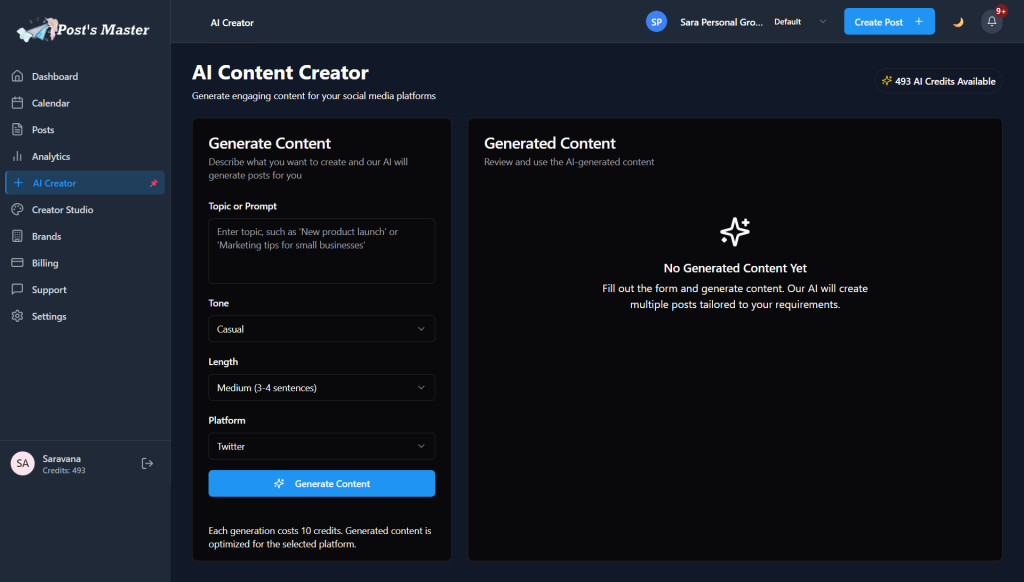Go to Billing in the sidebar

click(45, 264)
